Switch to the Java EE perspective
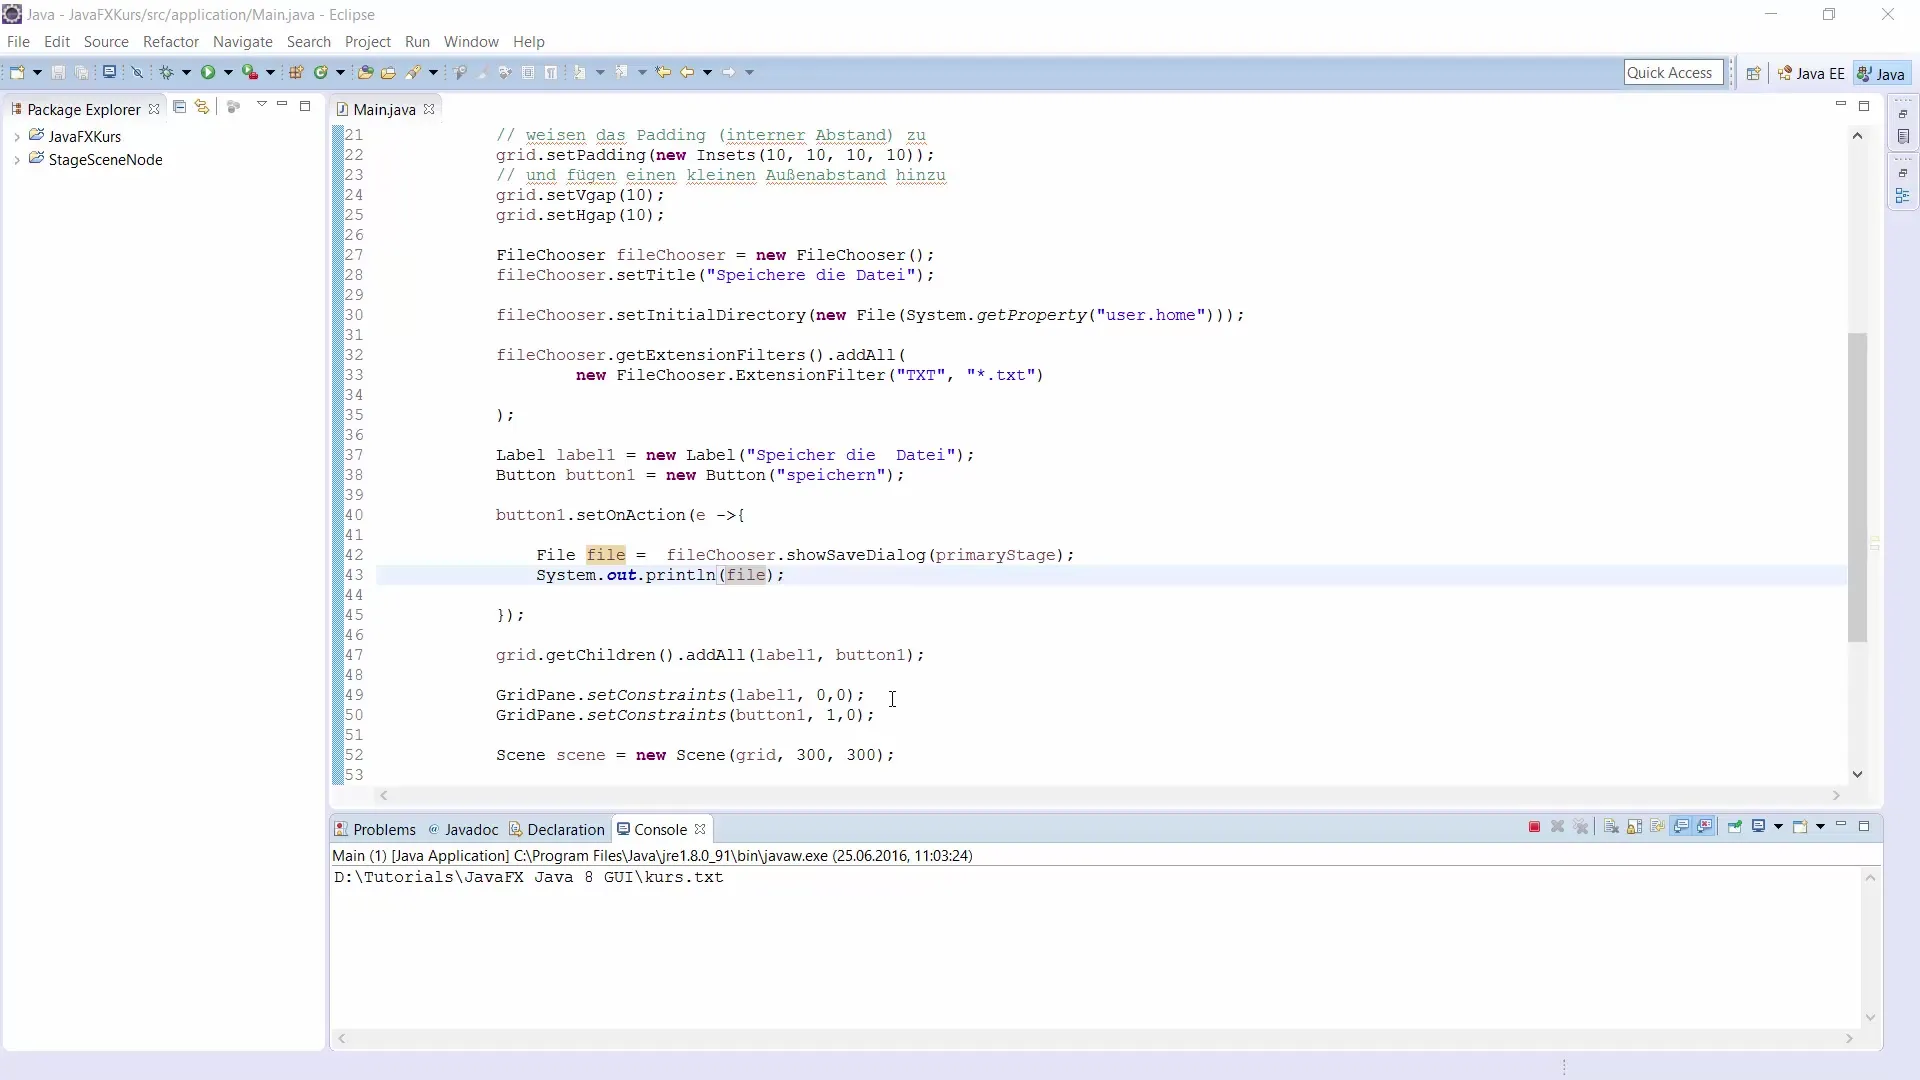Screen dimensions: 1920x1080 (x=1811, y=73)
